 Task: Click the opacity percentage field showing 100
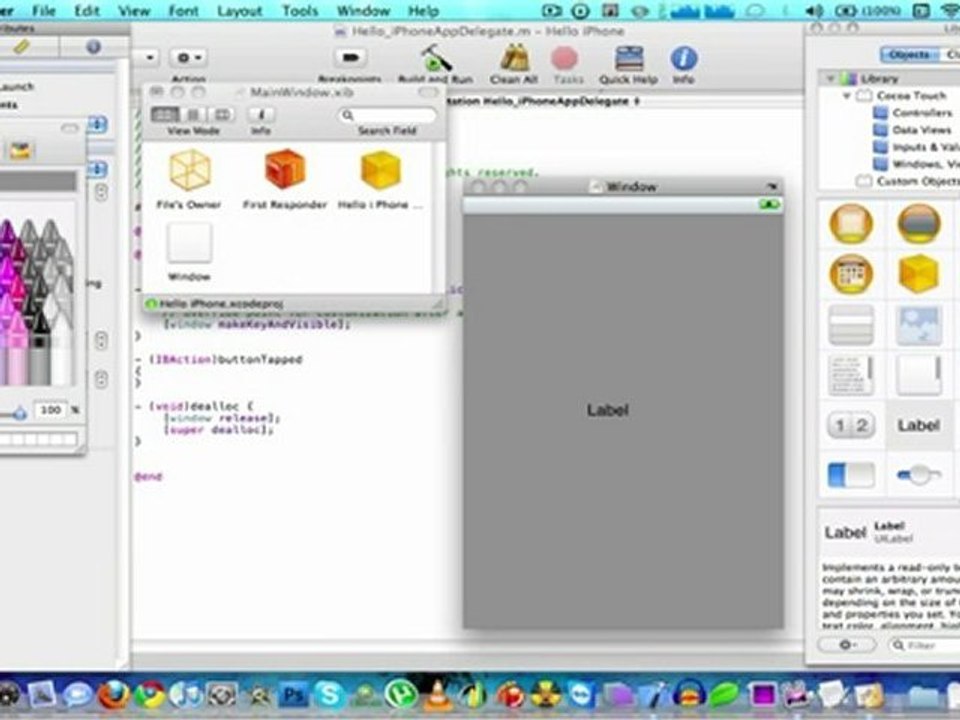click(50, 410)
